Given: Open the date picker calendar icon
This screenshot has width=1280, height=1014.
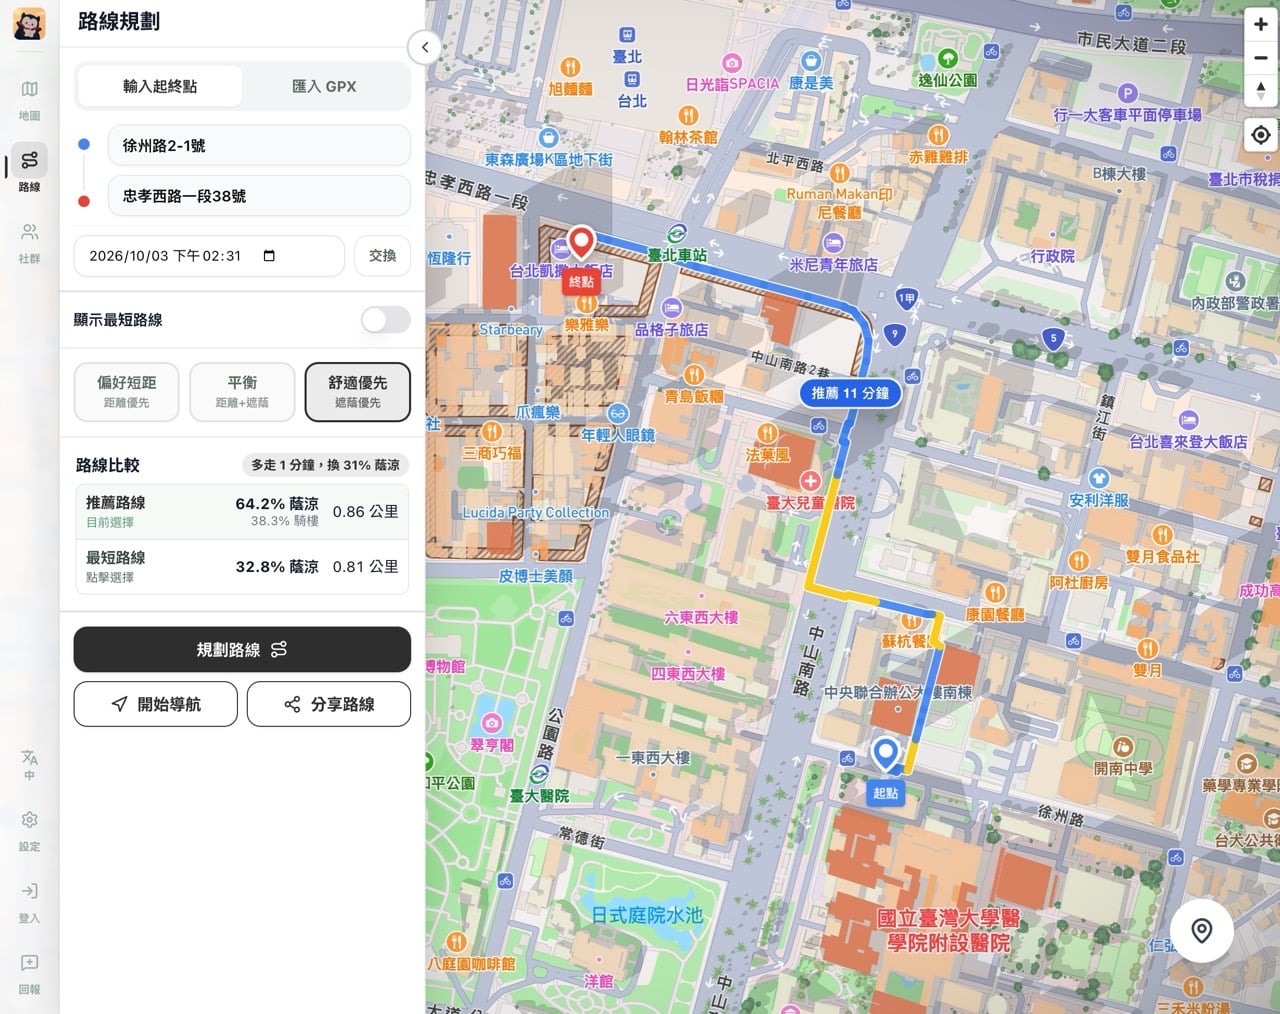Looking at the screenshot, I should point(269,256).
